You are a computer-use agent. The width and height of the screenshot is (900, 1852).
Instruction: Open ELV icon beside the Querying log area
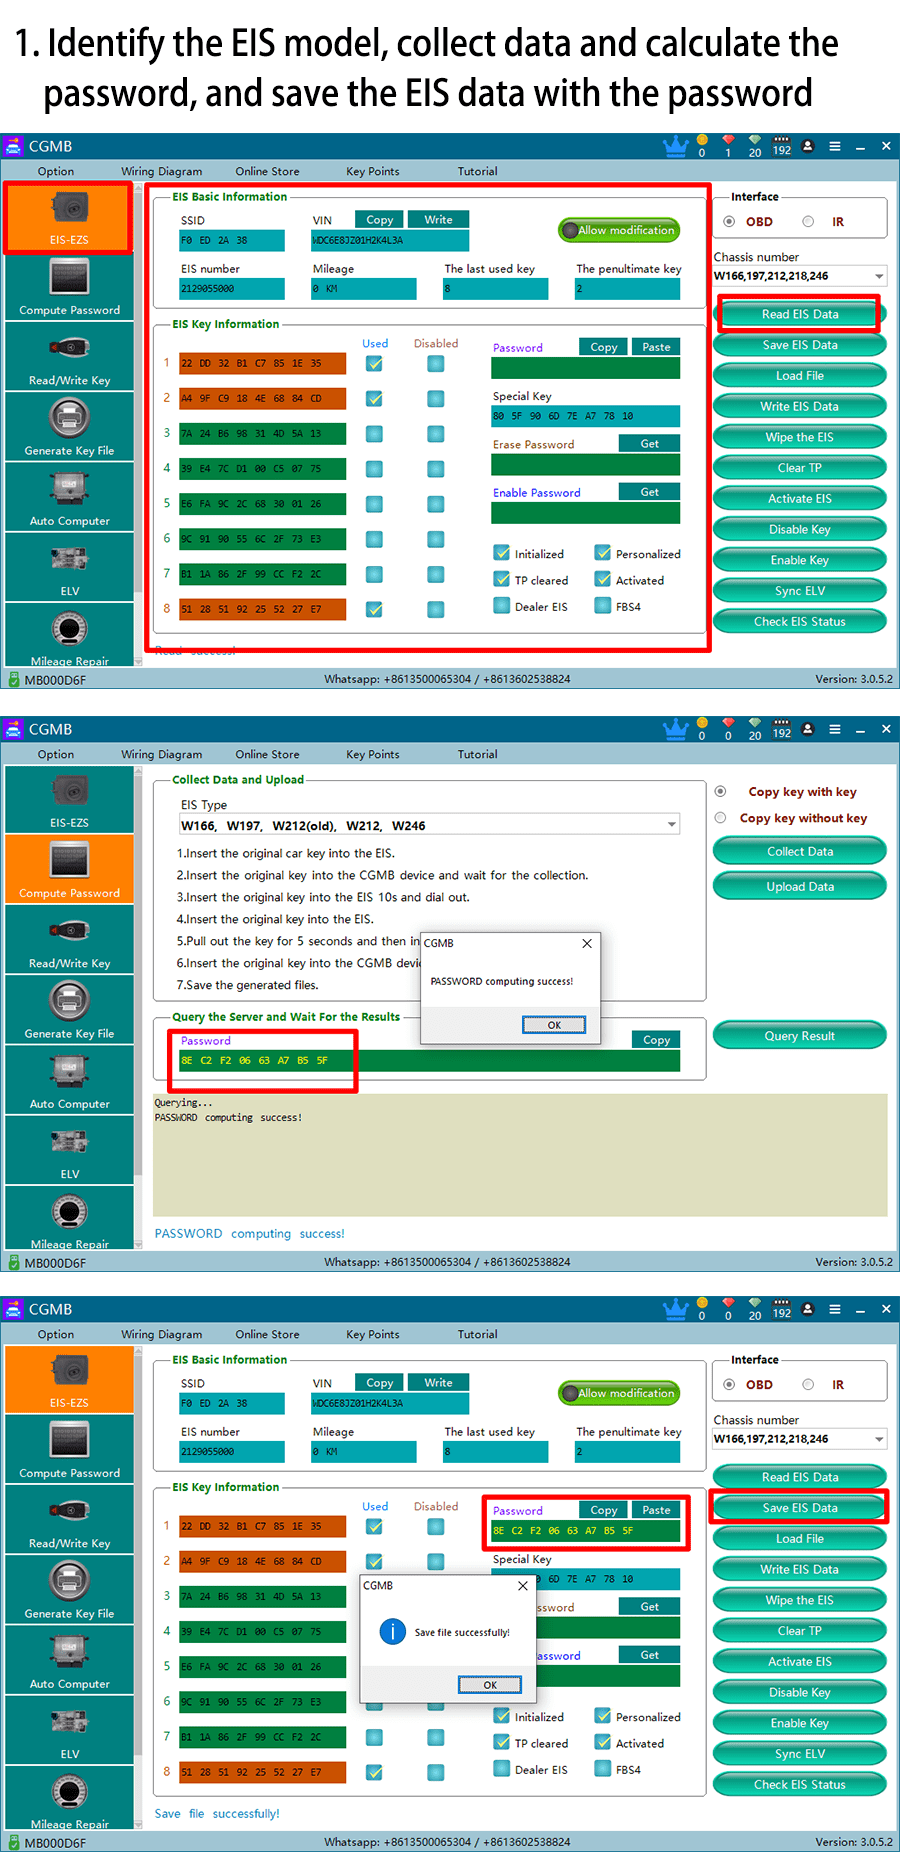tap(69, 1149)
